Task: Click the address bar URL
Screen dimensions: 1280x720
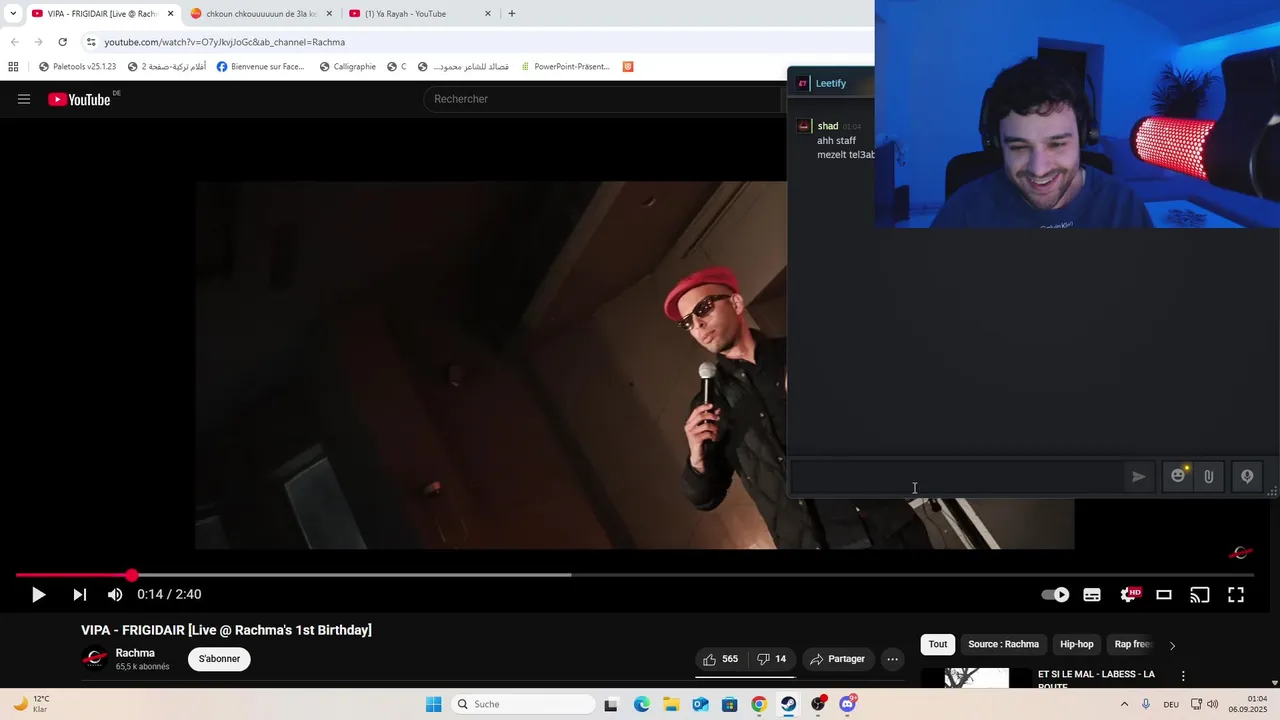Action: coord(225,42)
